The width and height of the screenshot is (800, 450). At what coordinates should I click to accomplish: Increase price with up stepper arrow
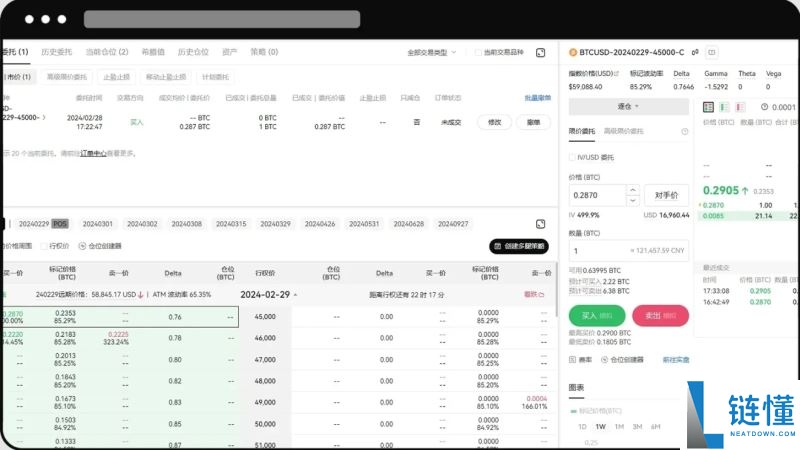(633, 190)
